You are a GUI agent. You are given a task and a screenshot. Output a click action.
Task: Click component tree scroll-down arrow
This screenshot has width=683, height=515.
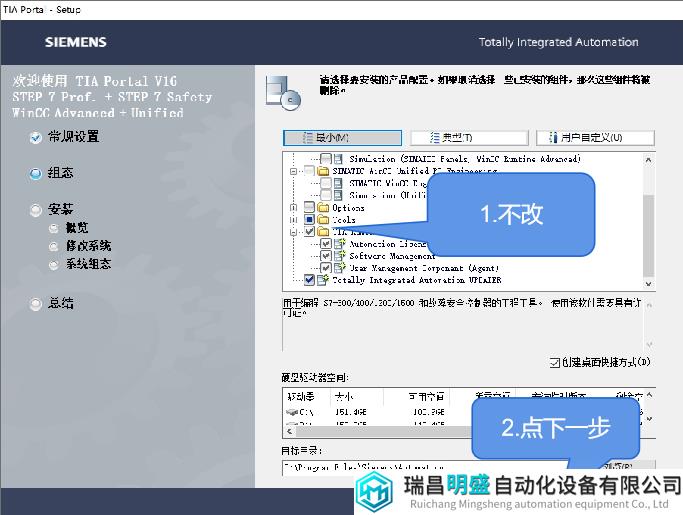(x=649, y=284)
